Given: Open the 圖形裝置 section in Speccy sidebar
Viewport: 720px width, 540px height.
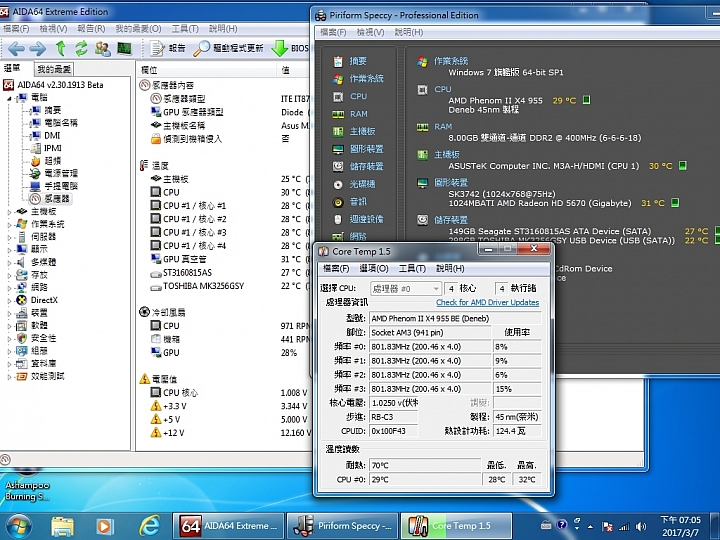Looking at the screenshot, I should [x=366, y=149].
